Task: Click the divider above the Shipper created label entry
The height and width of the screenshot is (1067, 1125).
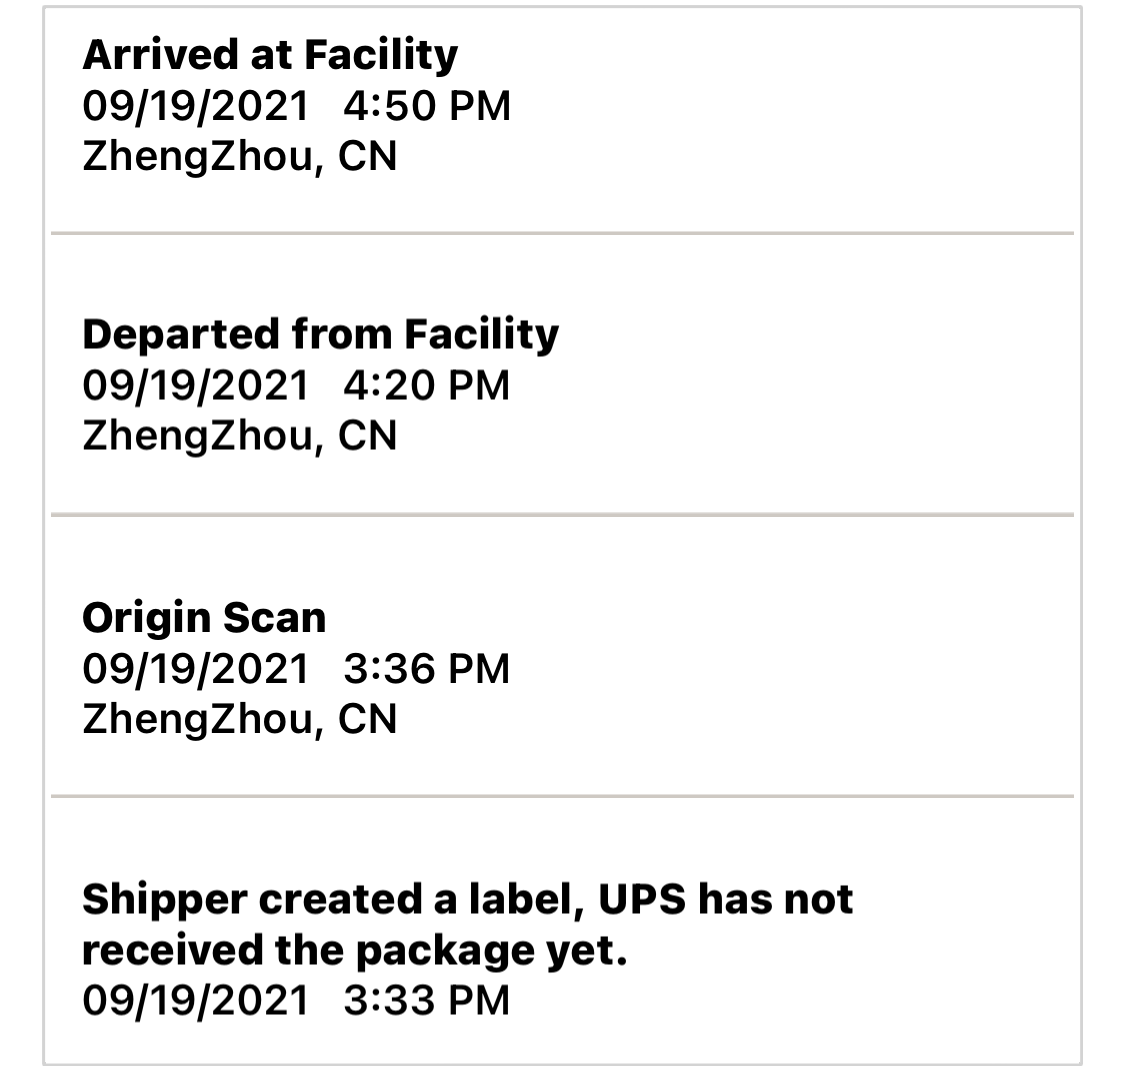Action: click(x=562, y=796)
